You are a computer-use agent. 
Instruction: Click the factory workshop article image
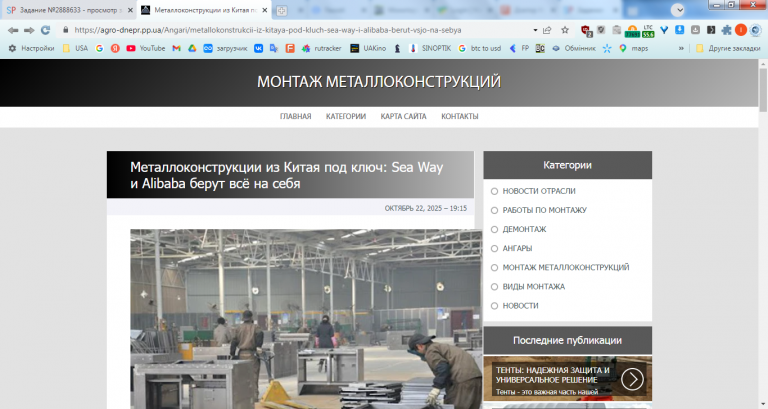(x=306, y=319)
